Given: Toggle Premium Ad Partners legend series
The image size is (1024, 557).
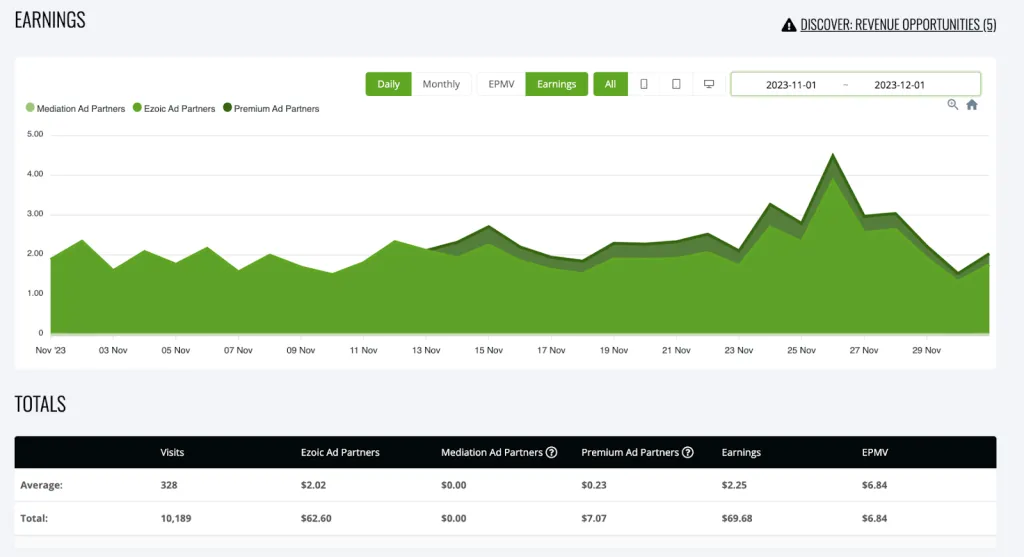Looking at the screenshot, I should 270,108.
